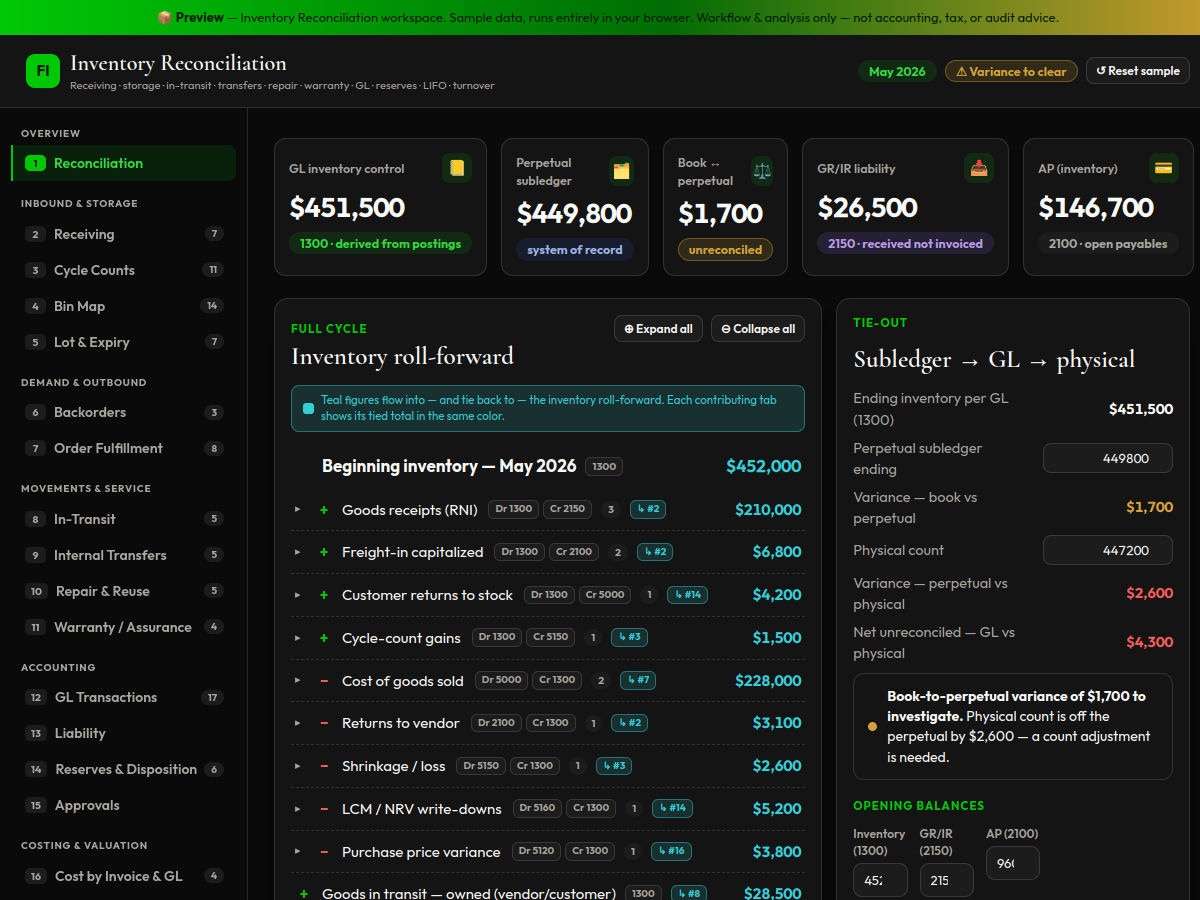Image resolution: width=1200 pixels, height=900 pixels.
Task: Click the inbox icon on GR/IR liability card
Action: (x=979, y=168)
